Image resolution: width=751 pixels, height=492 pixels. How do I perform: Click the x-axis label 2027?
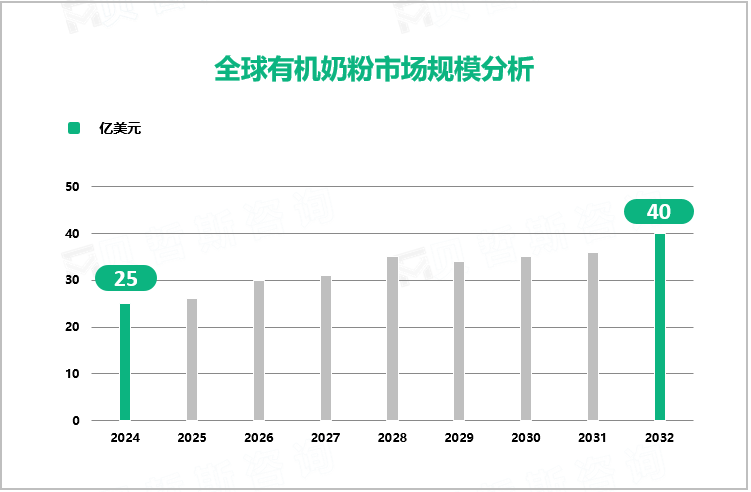326,438
